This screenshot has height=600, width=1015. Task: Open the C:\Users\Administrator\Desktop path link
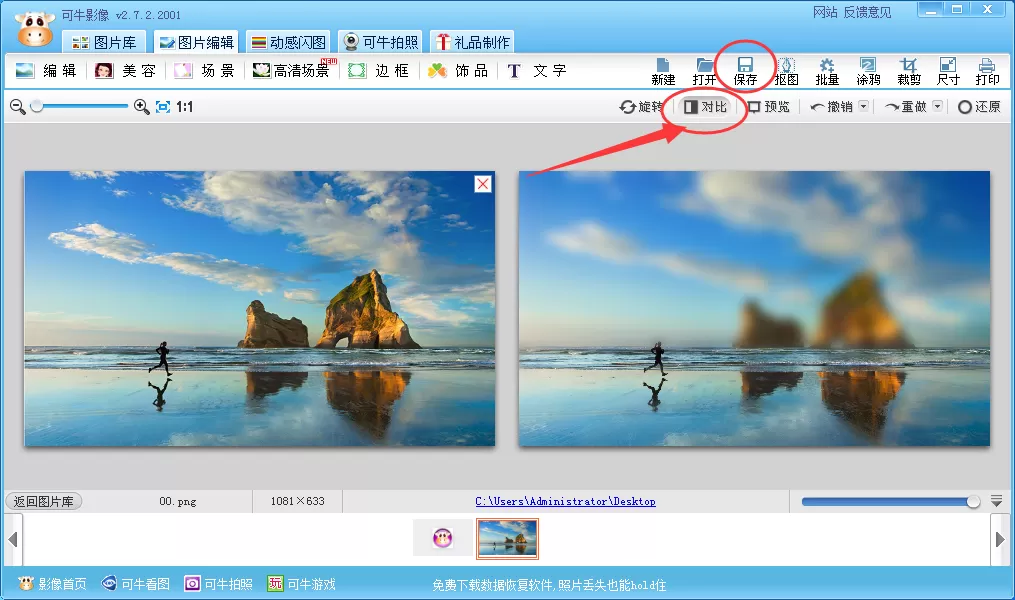(x=565, y=502)
